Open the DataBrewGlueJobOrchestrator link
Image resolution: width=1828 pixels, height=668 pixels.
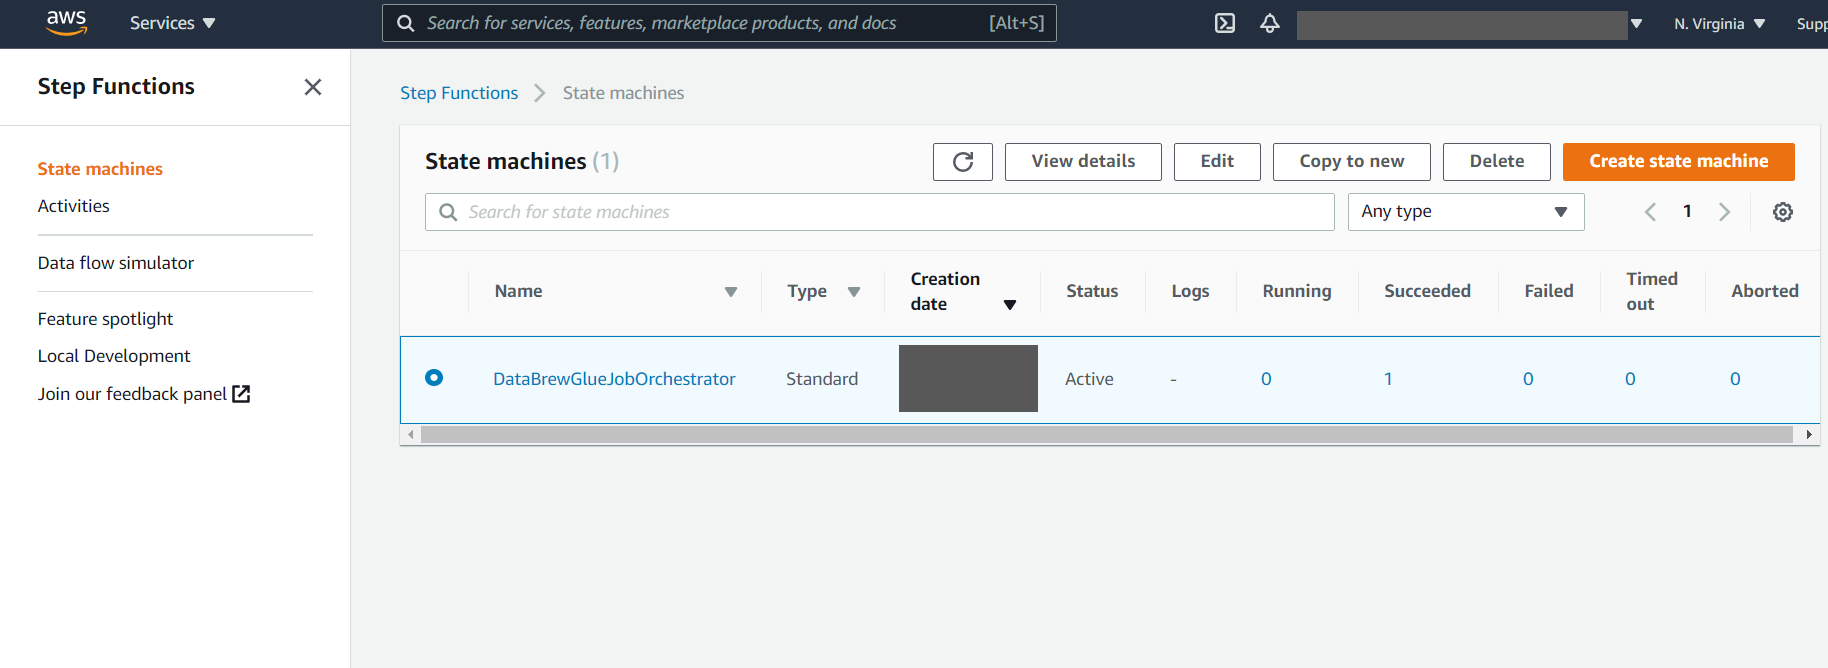tap(614, 379)
